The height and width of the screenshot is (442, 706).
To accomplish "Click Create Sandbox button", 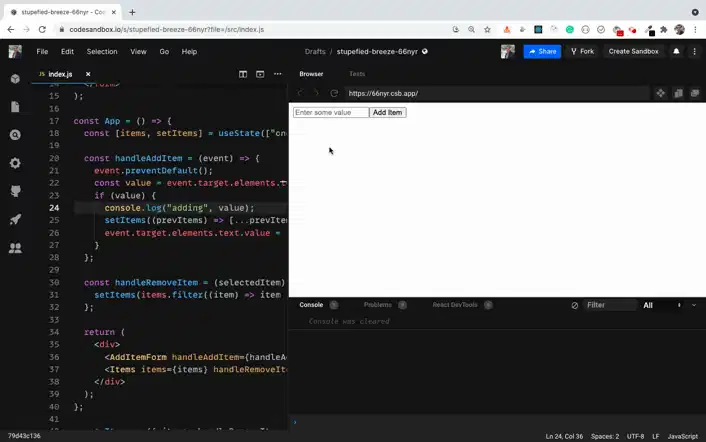I will tap(634, 51).
